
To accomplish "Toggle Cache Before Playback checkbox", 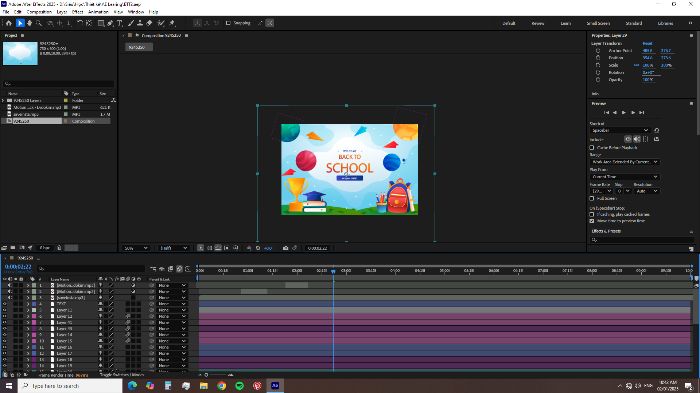I will [x=592, y=147].
